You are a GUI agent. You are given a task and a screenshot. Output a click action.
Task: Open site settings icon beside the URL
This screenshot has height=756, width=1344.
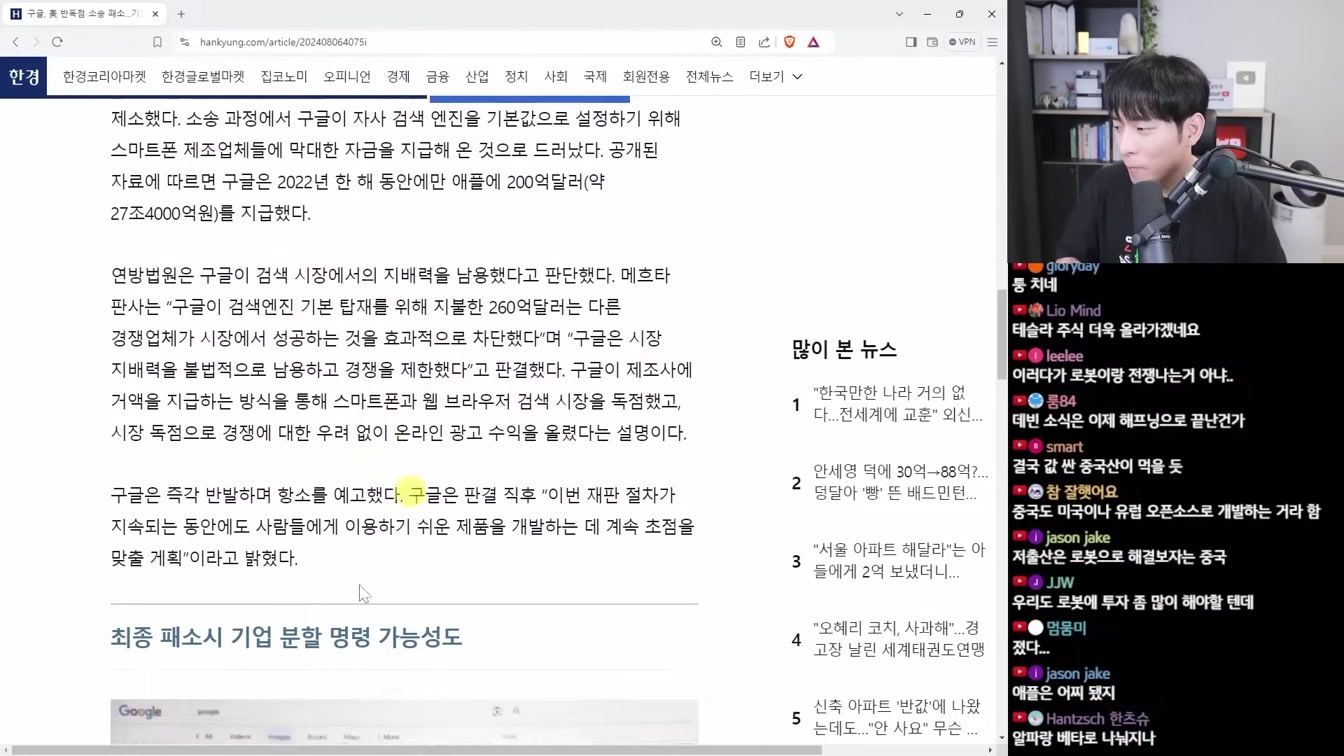click(x=184, y=42)
